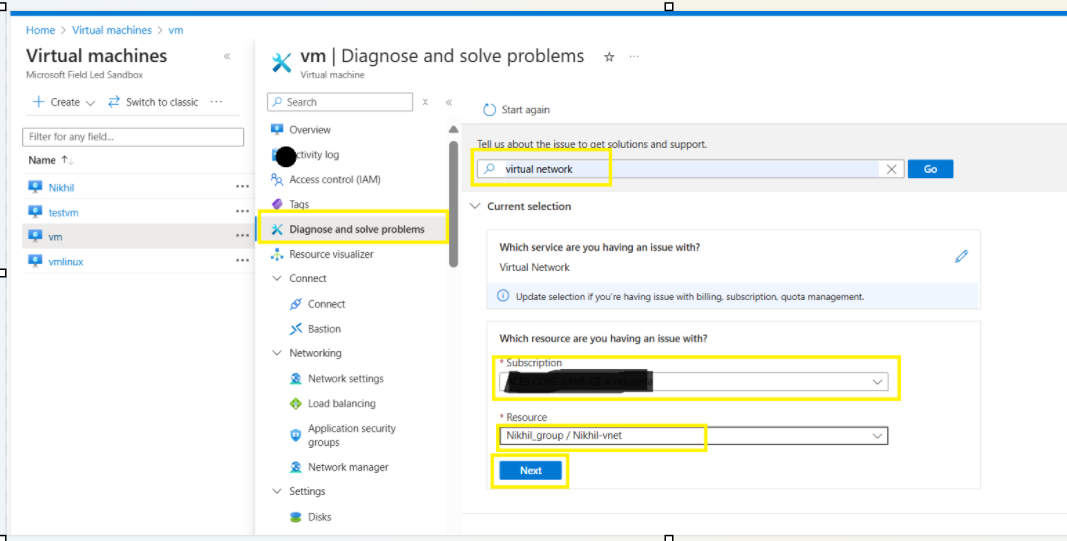Open the Overview menu item
This screenshot has width=1067, height=541.
point(310,129)
